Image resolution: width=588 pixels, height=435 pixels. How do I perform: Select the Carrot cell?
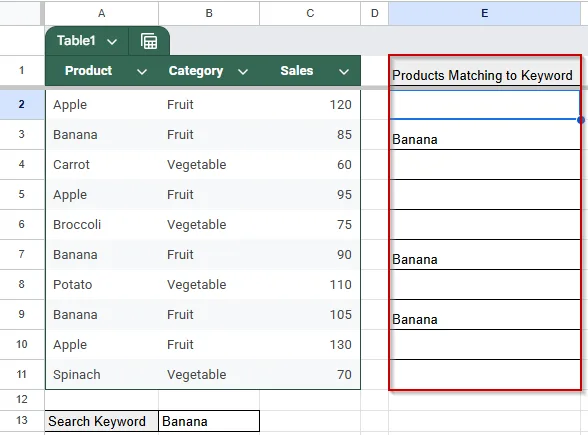[x=102, y=165]
